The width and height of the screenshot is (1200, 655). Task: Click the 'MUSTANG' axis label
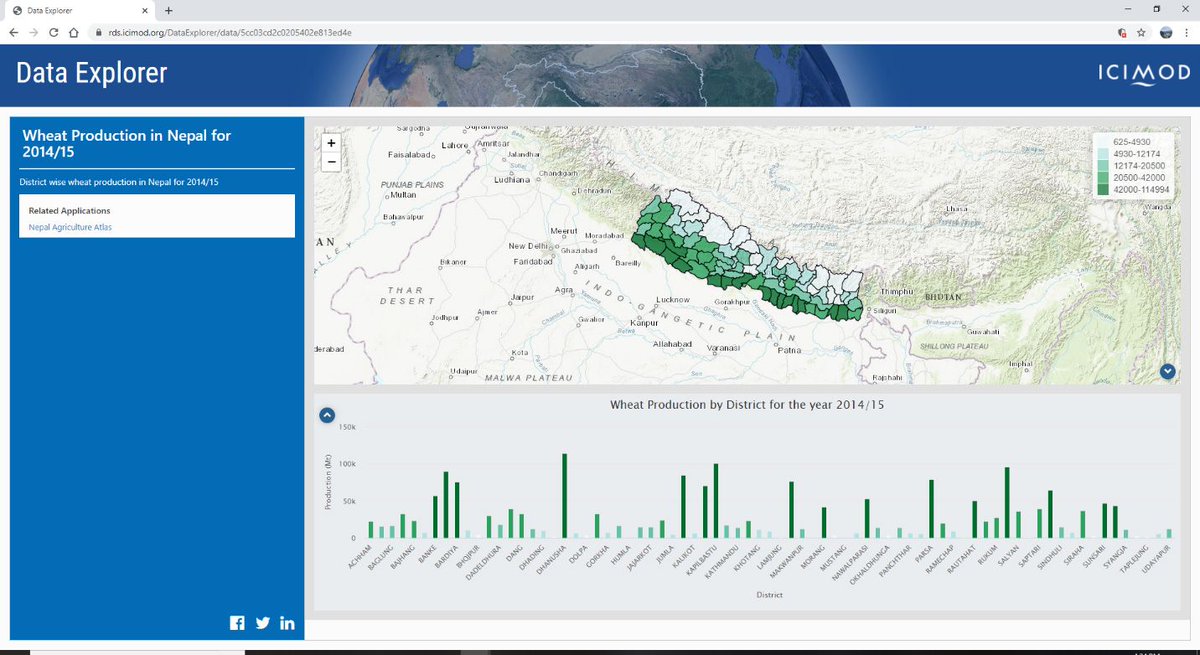coord(833,558)
